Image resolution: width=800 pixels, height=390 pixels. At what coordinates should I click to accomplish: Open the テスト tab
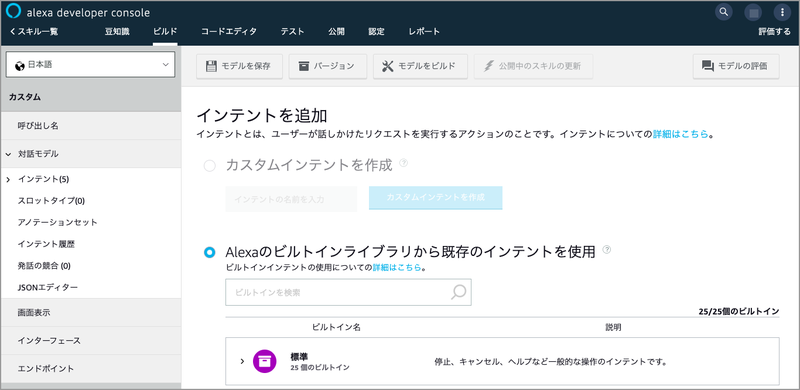pos(292,32)
